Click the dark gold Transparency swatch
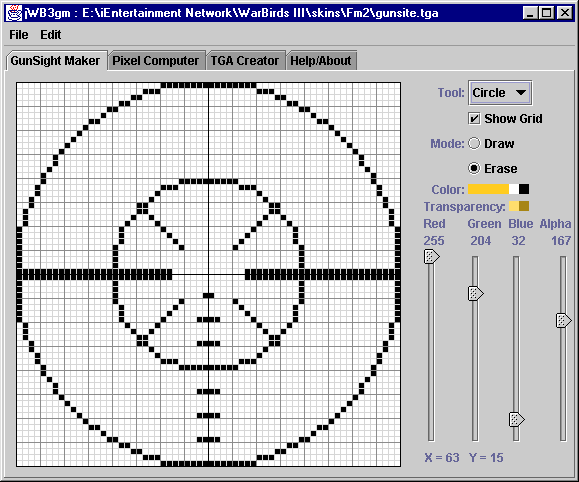This screenshot has width=579, height=482. pyautogui.click(x=524, y=206)
